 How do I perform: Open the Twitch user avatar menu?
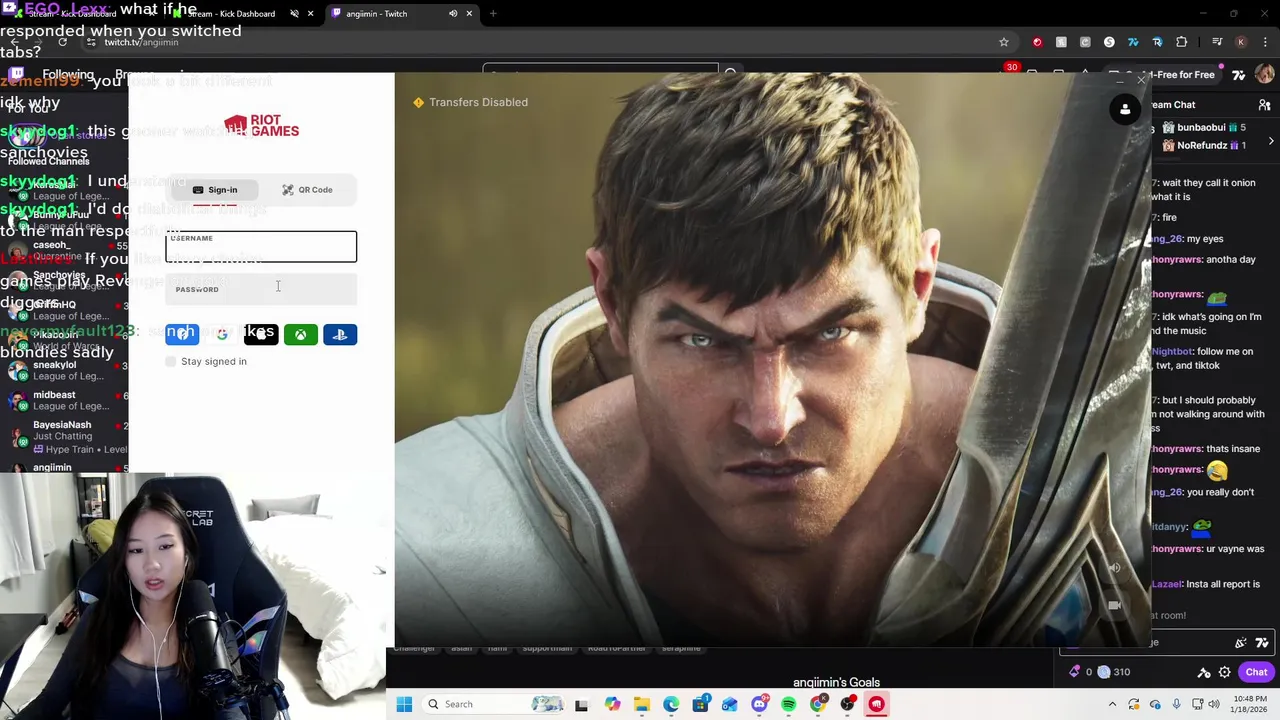click(x=1265, y=75)
